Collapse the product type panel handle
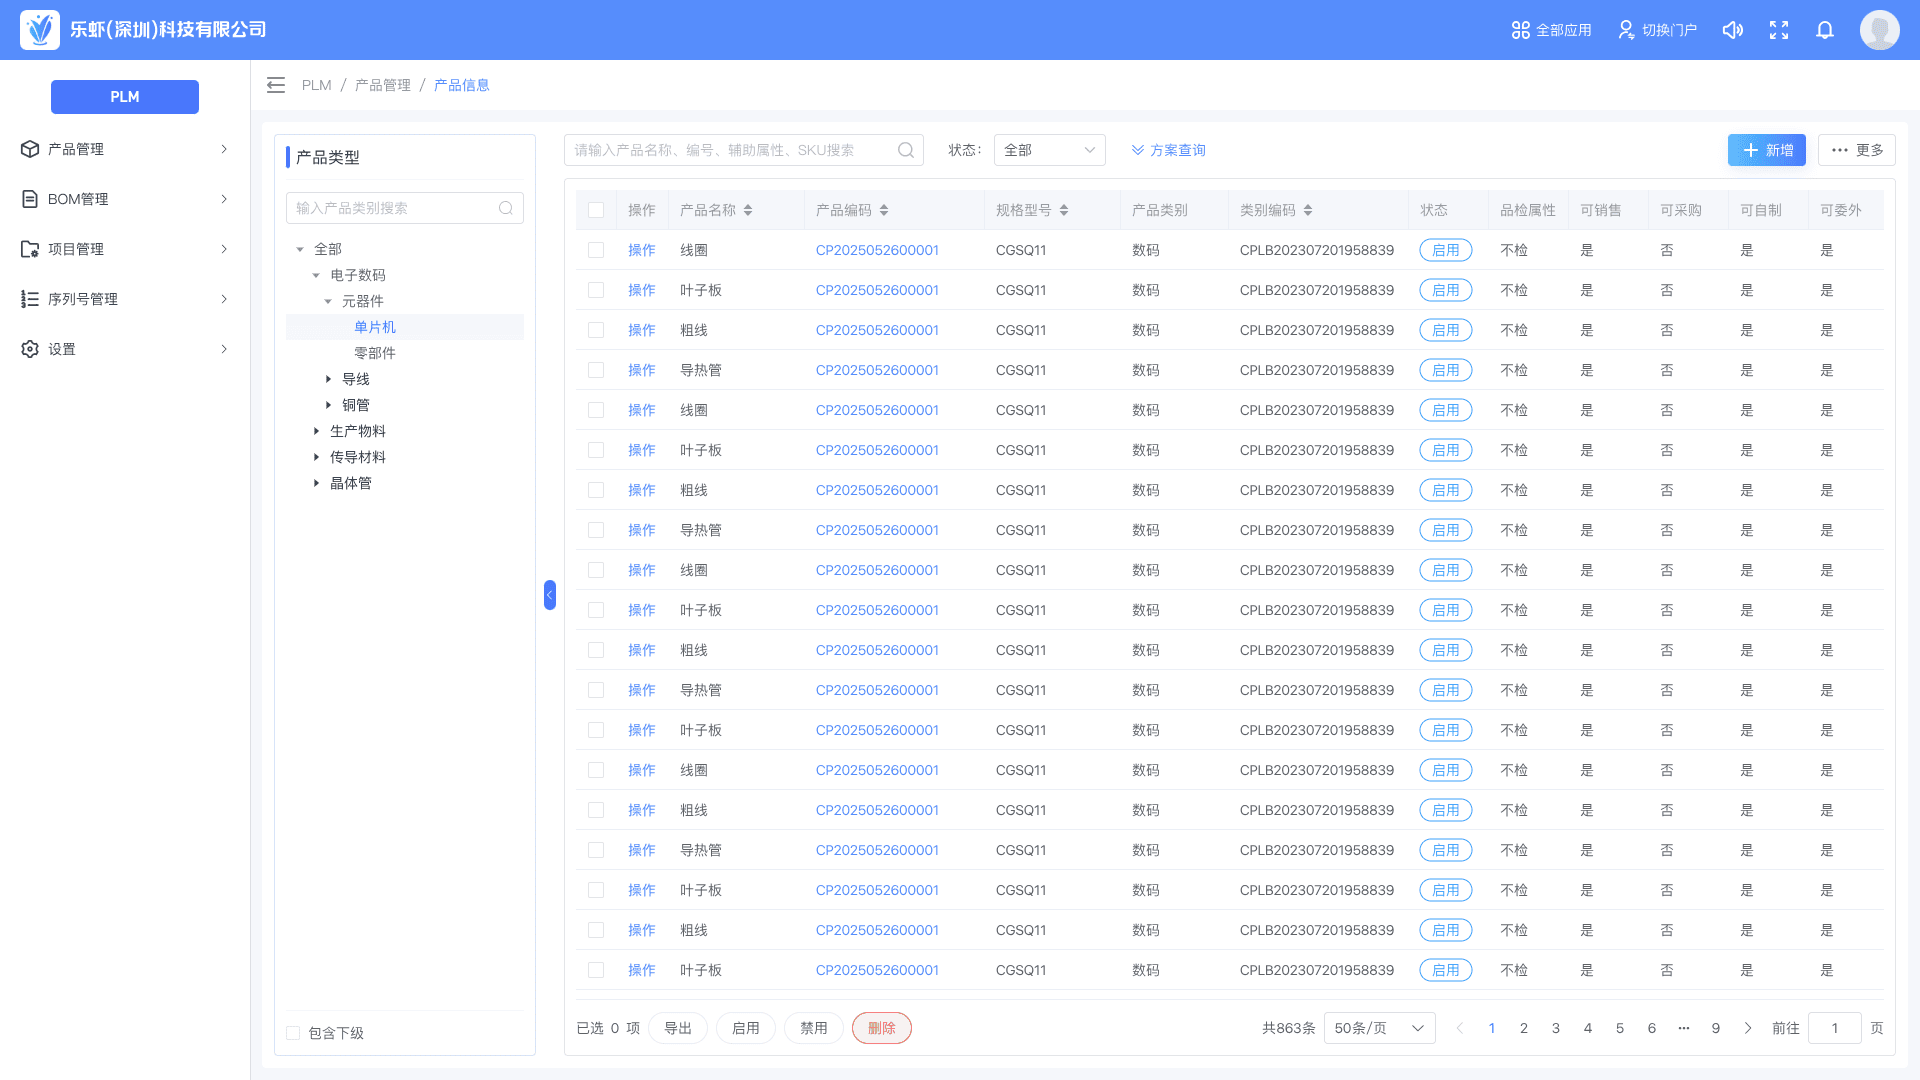Viewport: 1920px width, 1080px height. 549,595
